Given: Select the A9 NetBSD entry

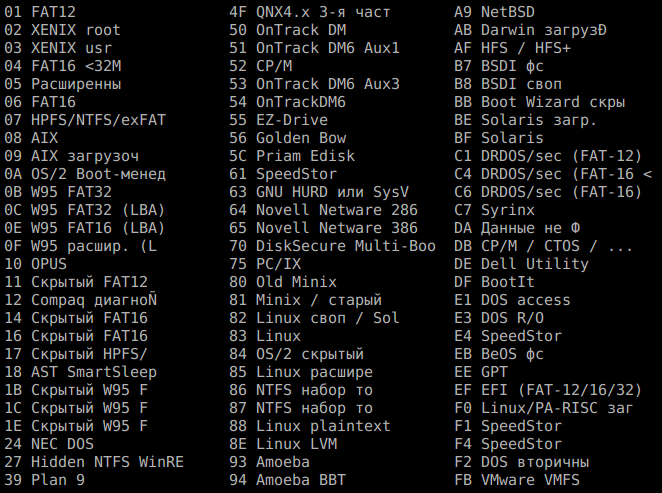Looking at the screenshot, I should (x=494, y=12).
